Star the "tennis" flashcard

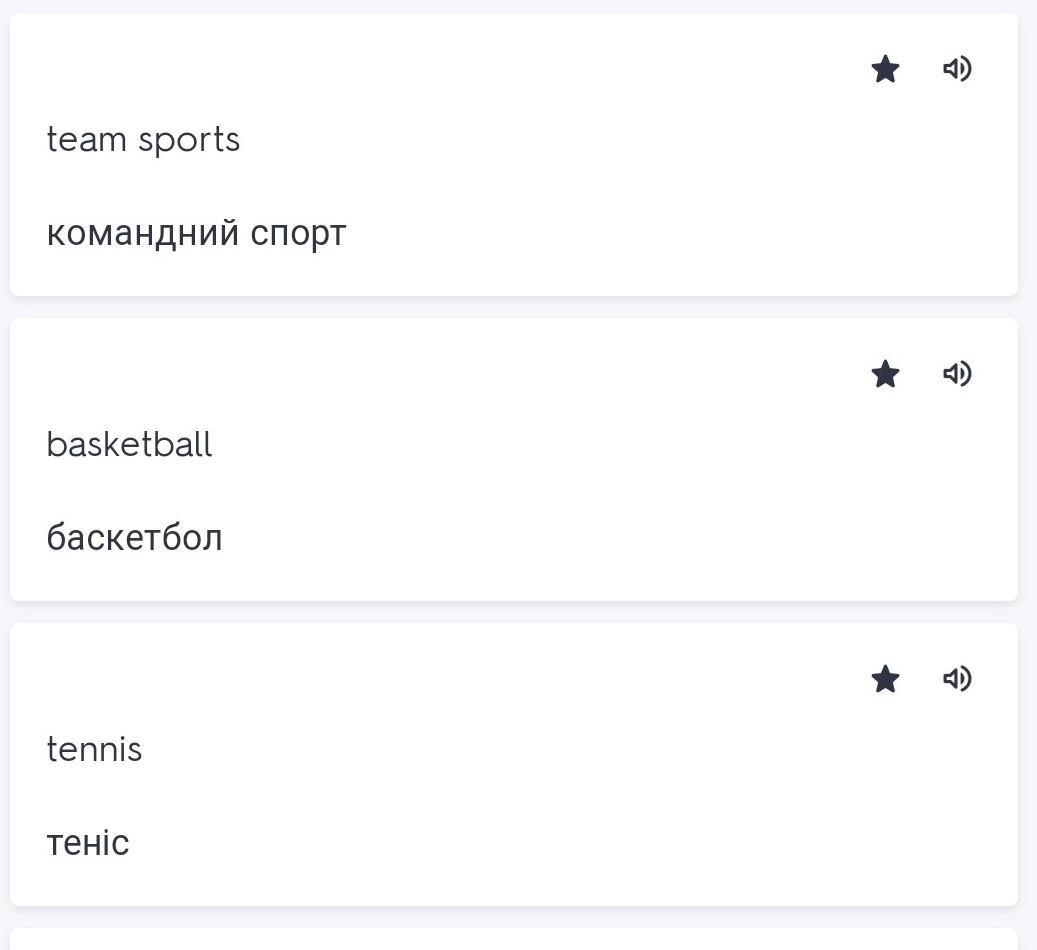(885, 680)
